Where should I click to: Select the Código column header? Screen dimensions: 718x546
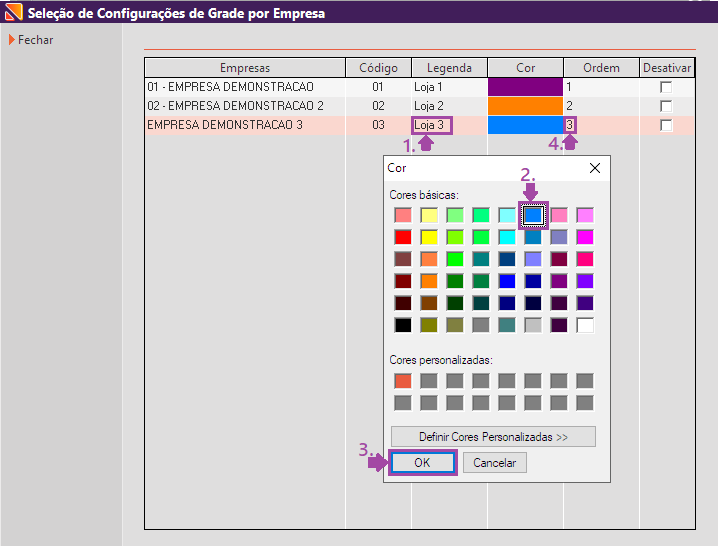tap(378, 68)
